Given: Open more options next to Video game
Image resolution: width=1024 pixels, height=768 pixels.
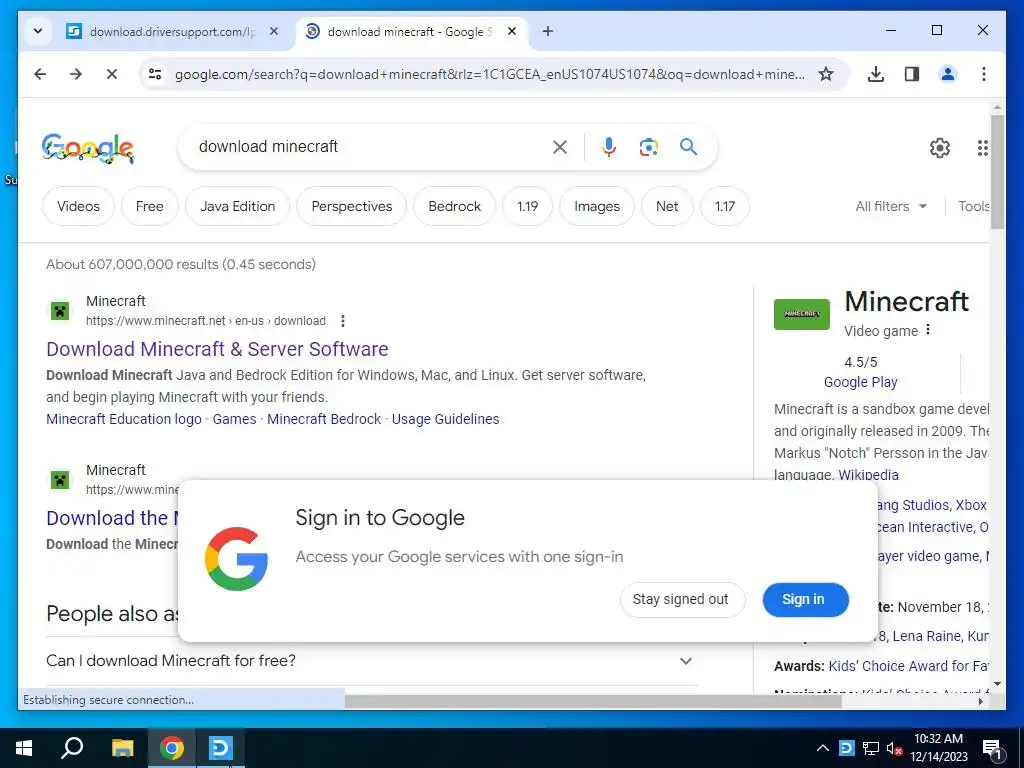Looking at the screenshot, I should pos(928,330).
